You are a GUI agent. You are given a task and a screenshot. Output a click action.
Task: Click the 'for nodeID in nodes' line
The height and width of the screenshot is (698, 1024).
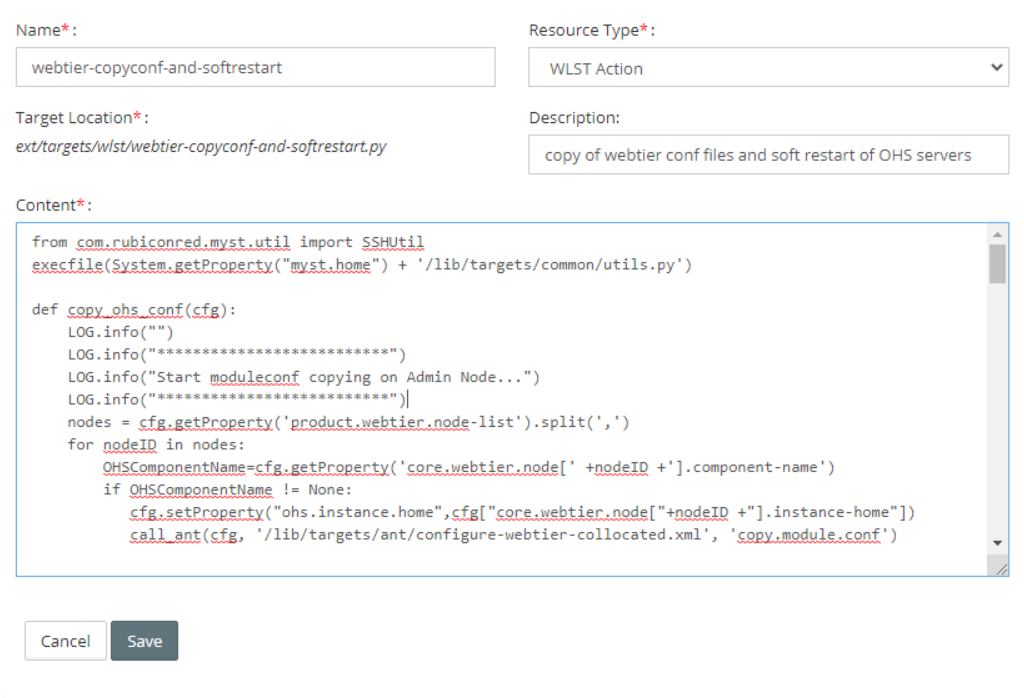point(155,444)
